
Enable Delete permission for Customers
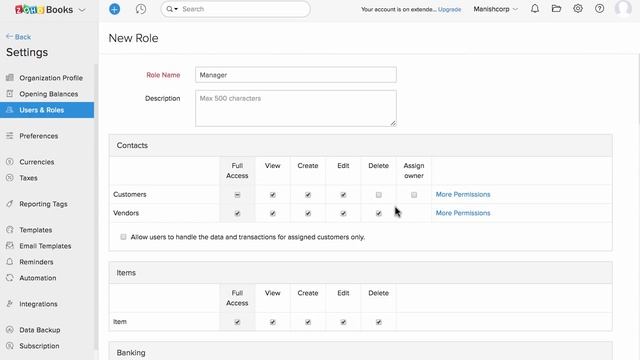(378, 195)
